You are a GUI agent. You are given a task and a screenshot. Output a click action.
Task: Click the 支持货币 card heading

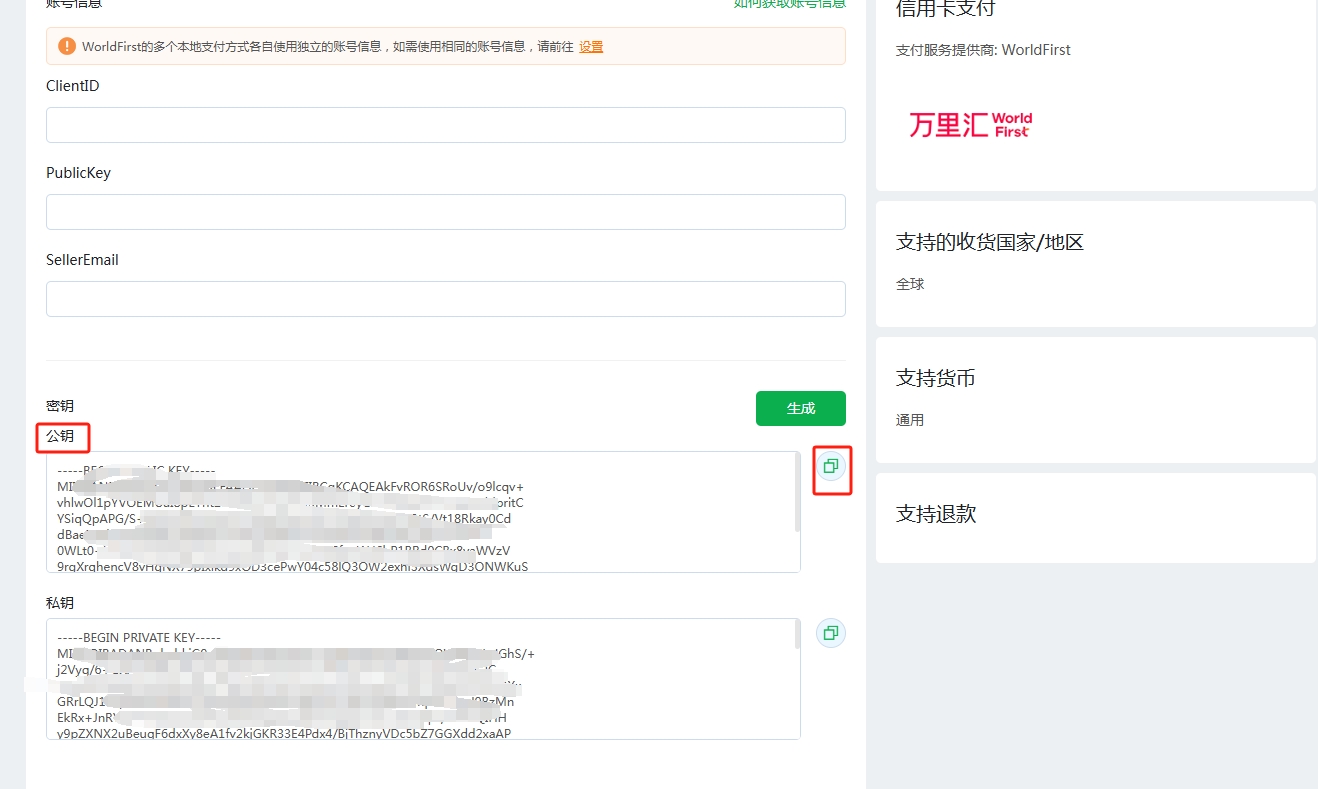(935, 378)
